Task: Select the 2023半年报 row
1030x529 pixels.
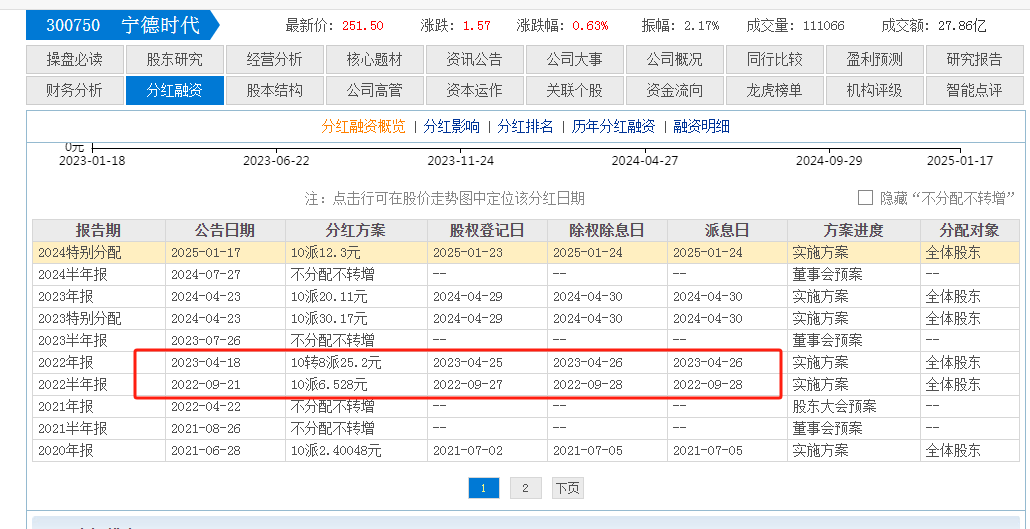Action: [526, 340]
